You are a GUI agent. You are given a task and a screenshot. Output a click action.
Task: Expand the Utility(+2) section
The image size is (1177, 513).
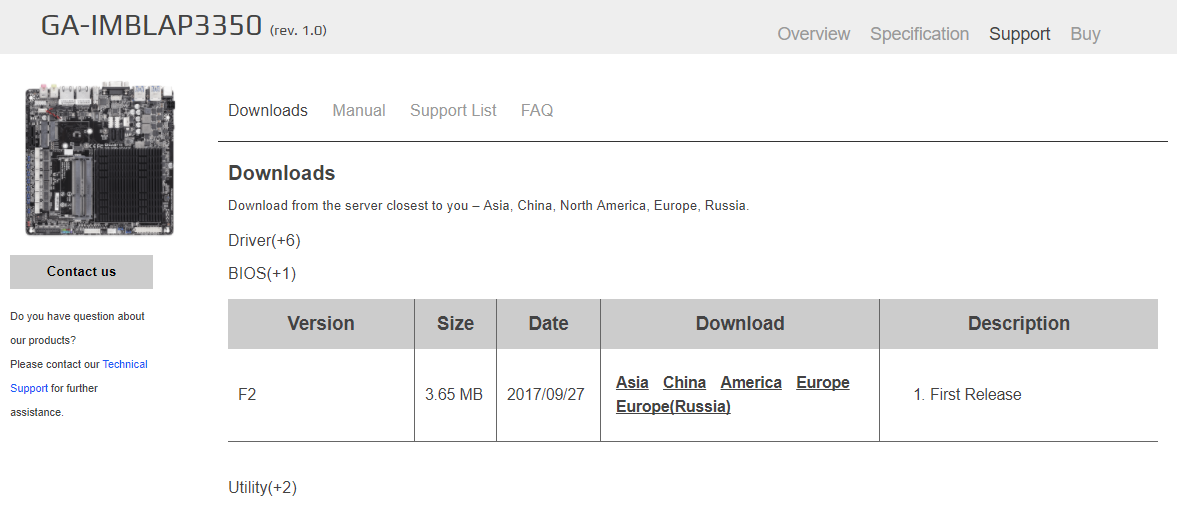pyautogui.click(x=263, y=487)
